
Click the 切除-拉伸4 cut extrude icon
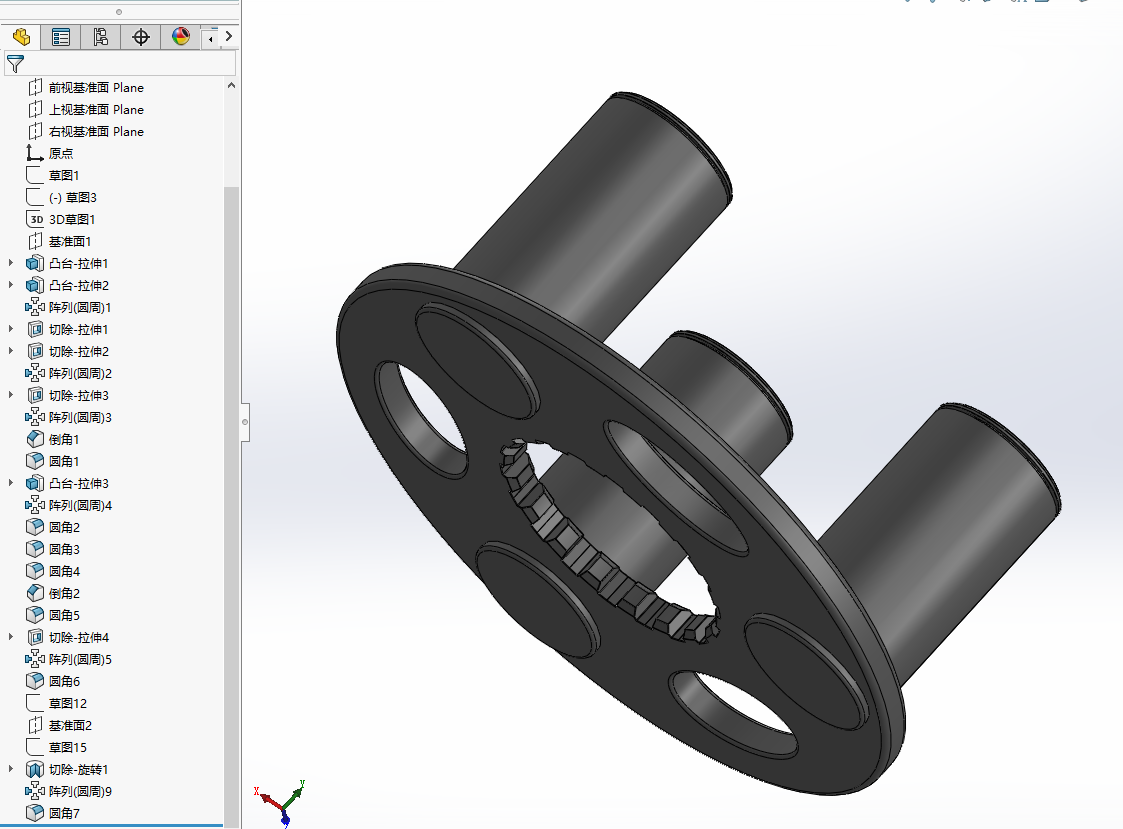35,637
